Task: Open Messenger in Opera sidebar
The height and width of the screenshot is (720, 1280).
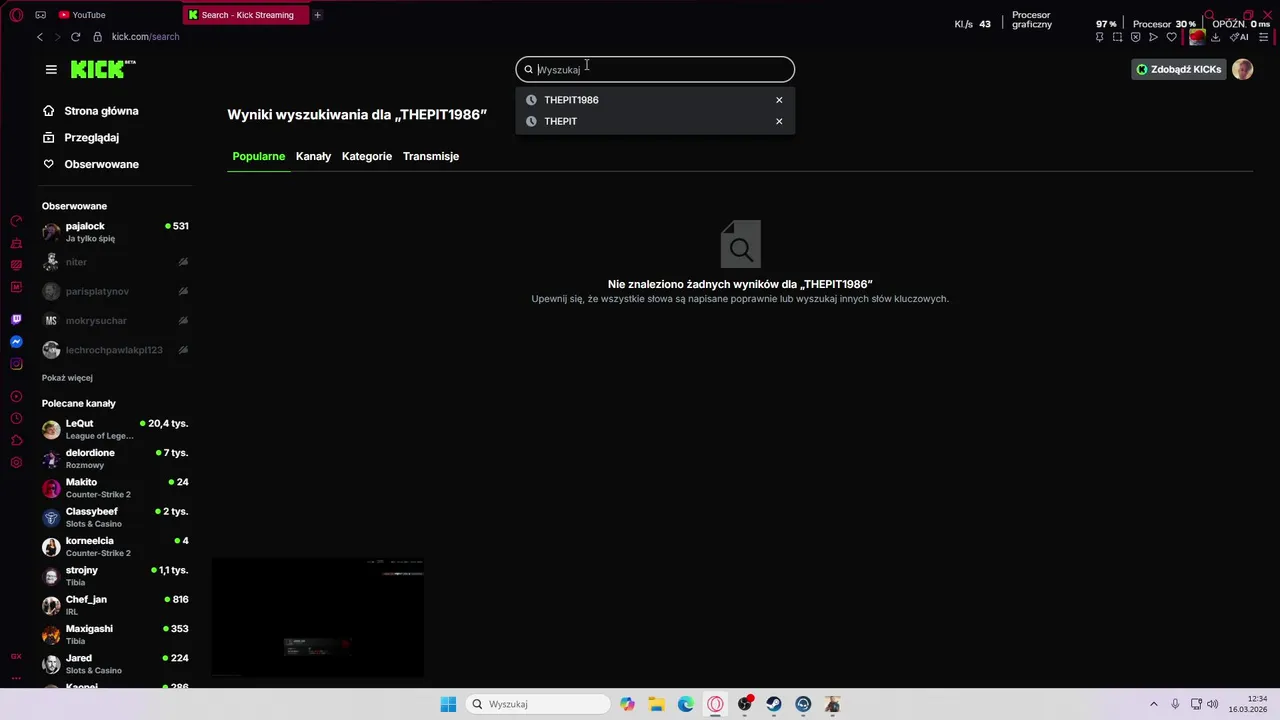Action: 16,342
